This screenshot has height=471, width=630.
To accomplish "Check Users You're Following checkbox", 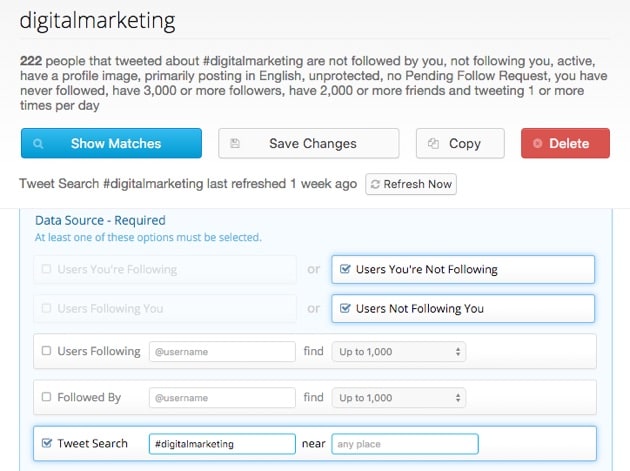I will tap(47, 268).
